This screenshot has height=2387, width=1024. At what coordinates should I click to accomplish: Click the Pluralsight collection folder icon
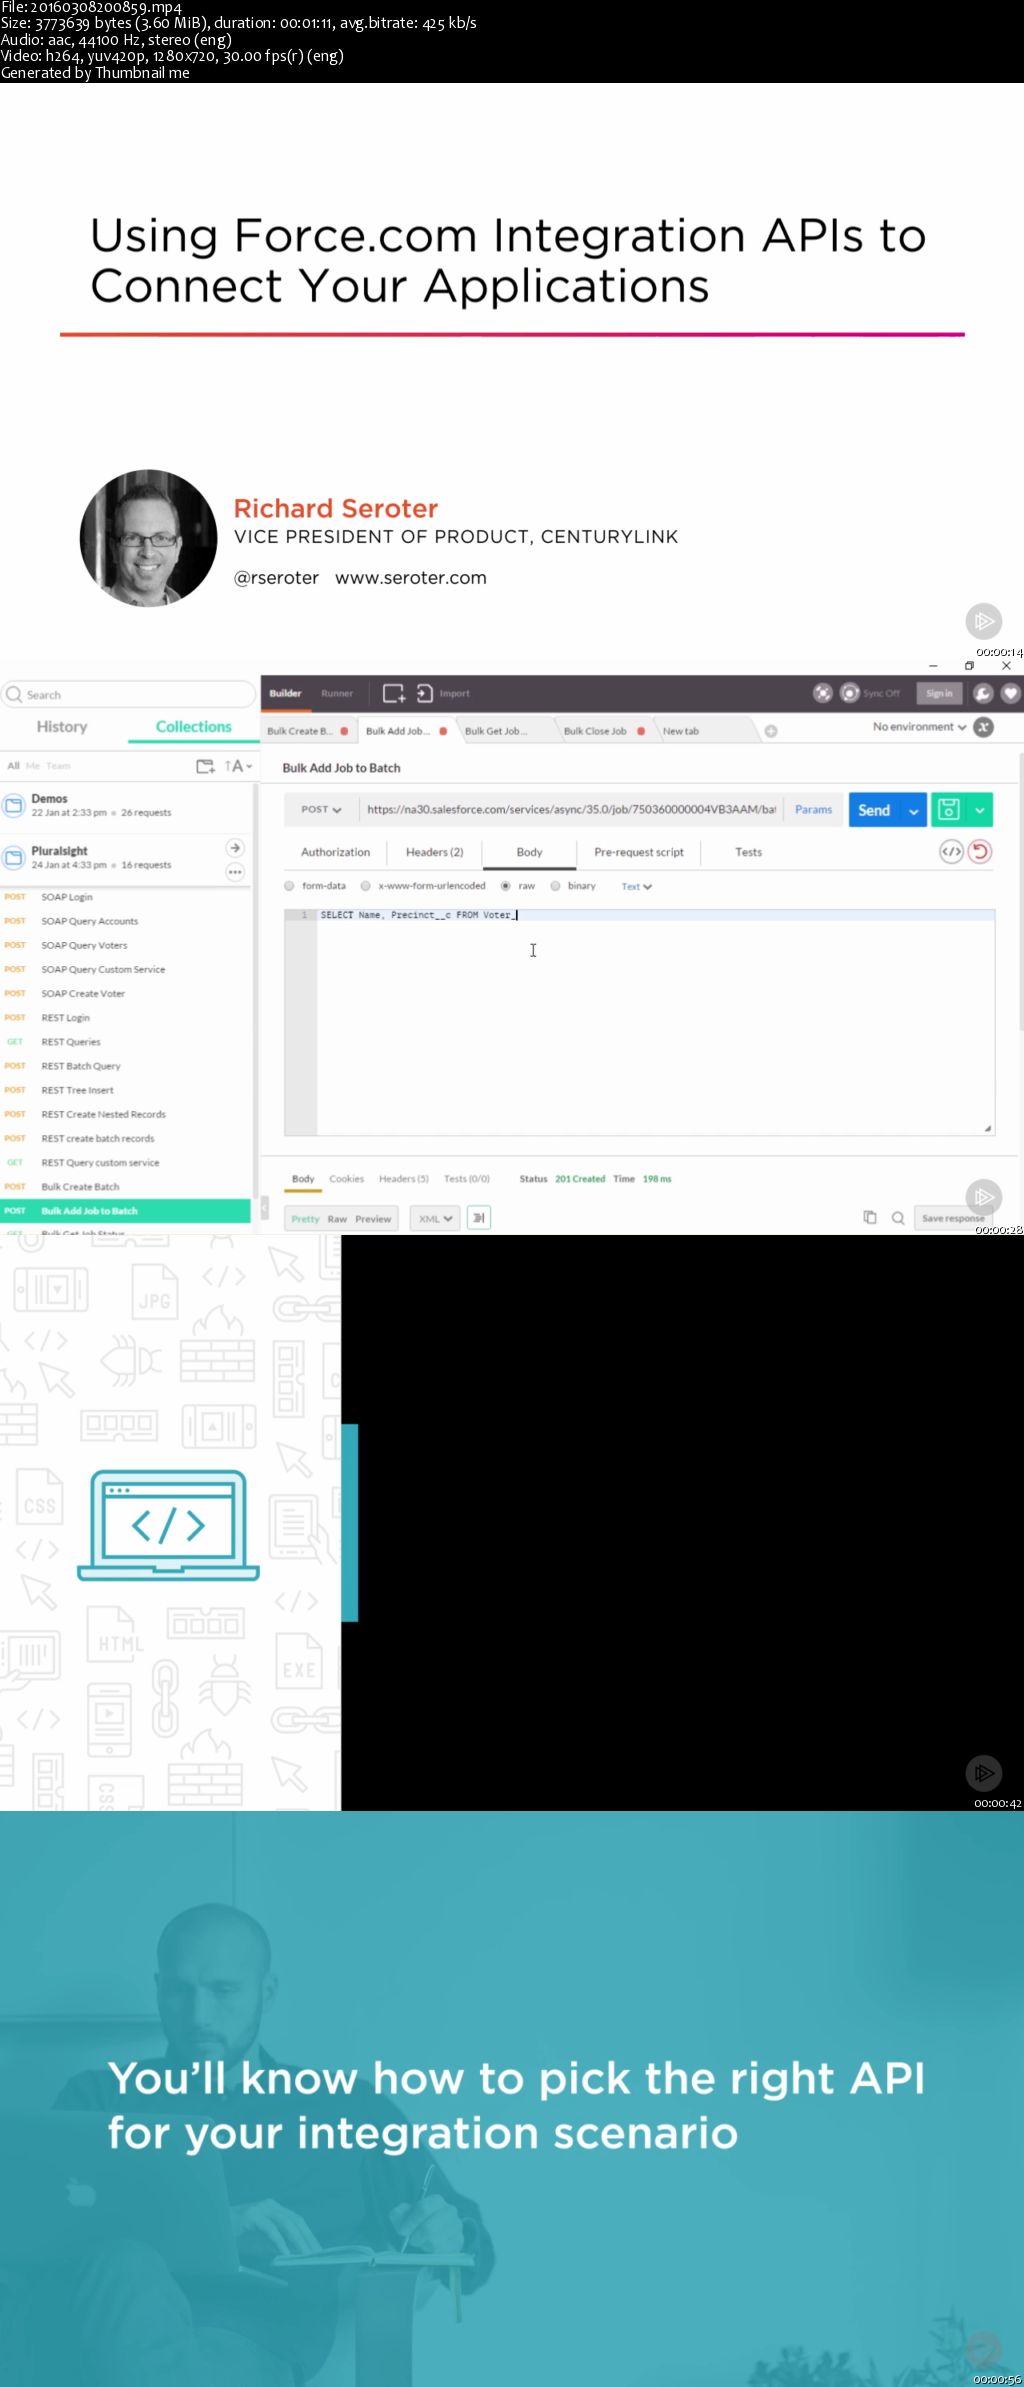click(14, 857)
